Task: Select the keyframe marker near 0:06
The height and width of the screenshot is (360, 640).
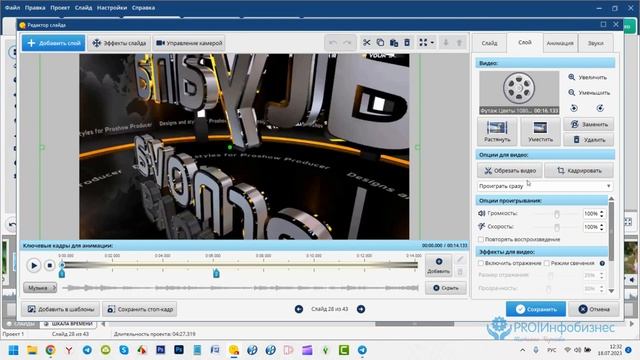Action: coord(216,273)
